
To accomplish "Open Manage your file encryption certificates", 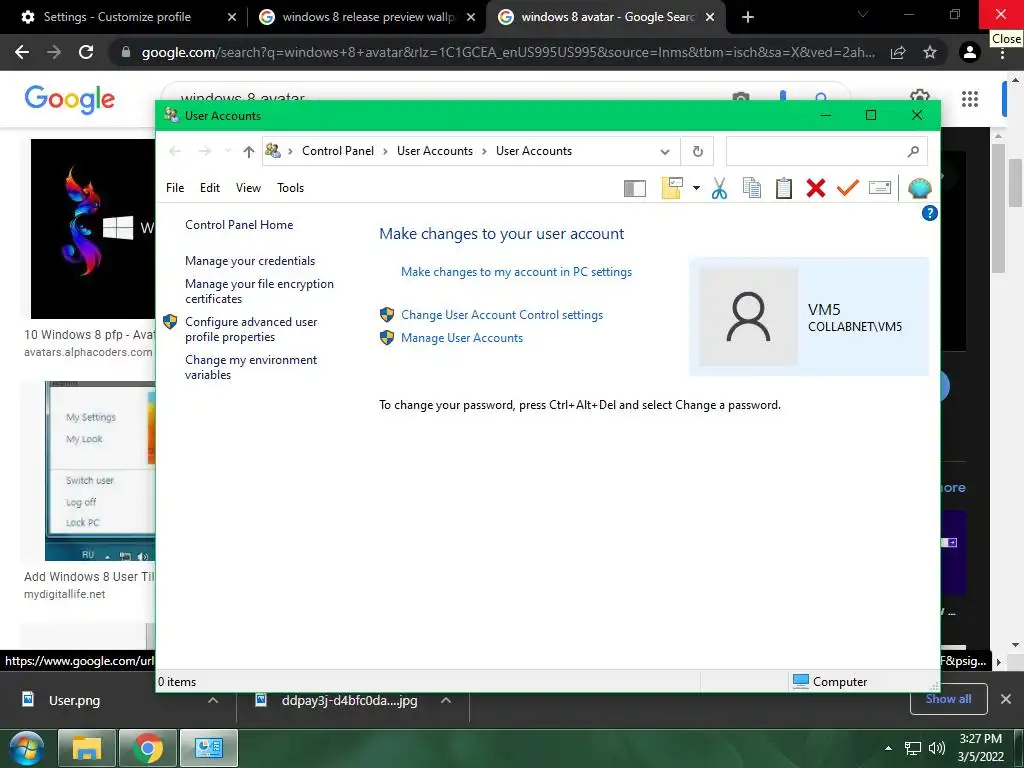I will point(259,291).
